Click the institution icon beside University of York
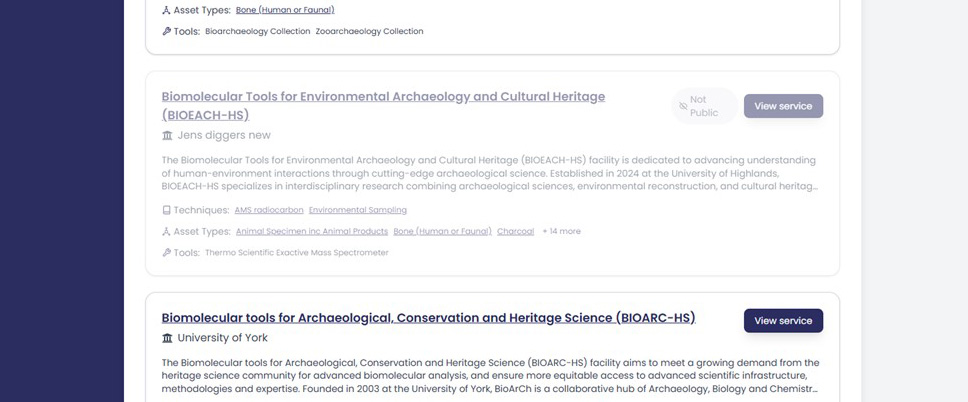This screenshot has height=402, width=968. (168, 338)
